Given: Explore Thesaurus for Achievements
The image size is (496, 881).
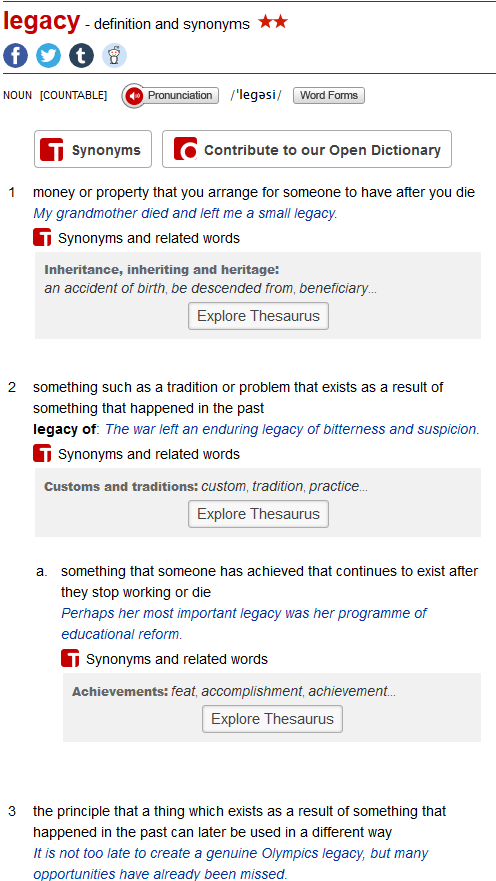Looking at the screenshot, I should click(x=272, y=719).
